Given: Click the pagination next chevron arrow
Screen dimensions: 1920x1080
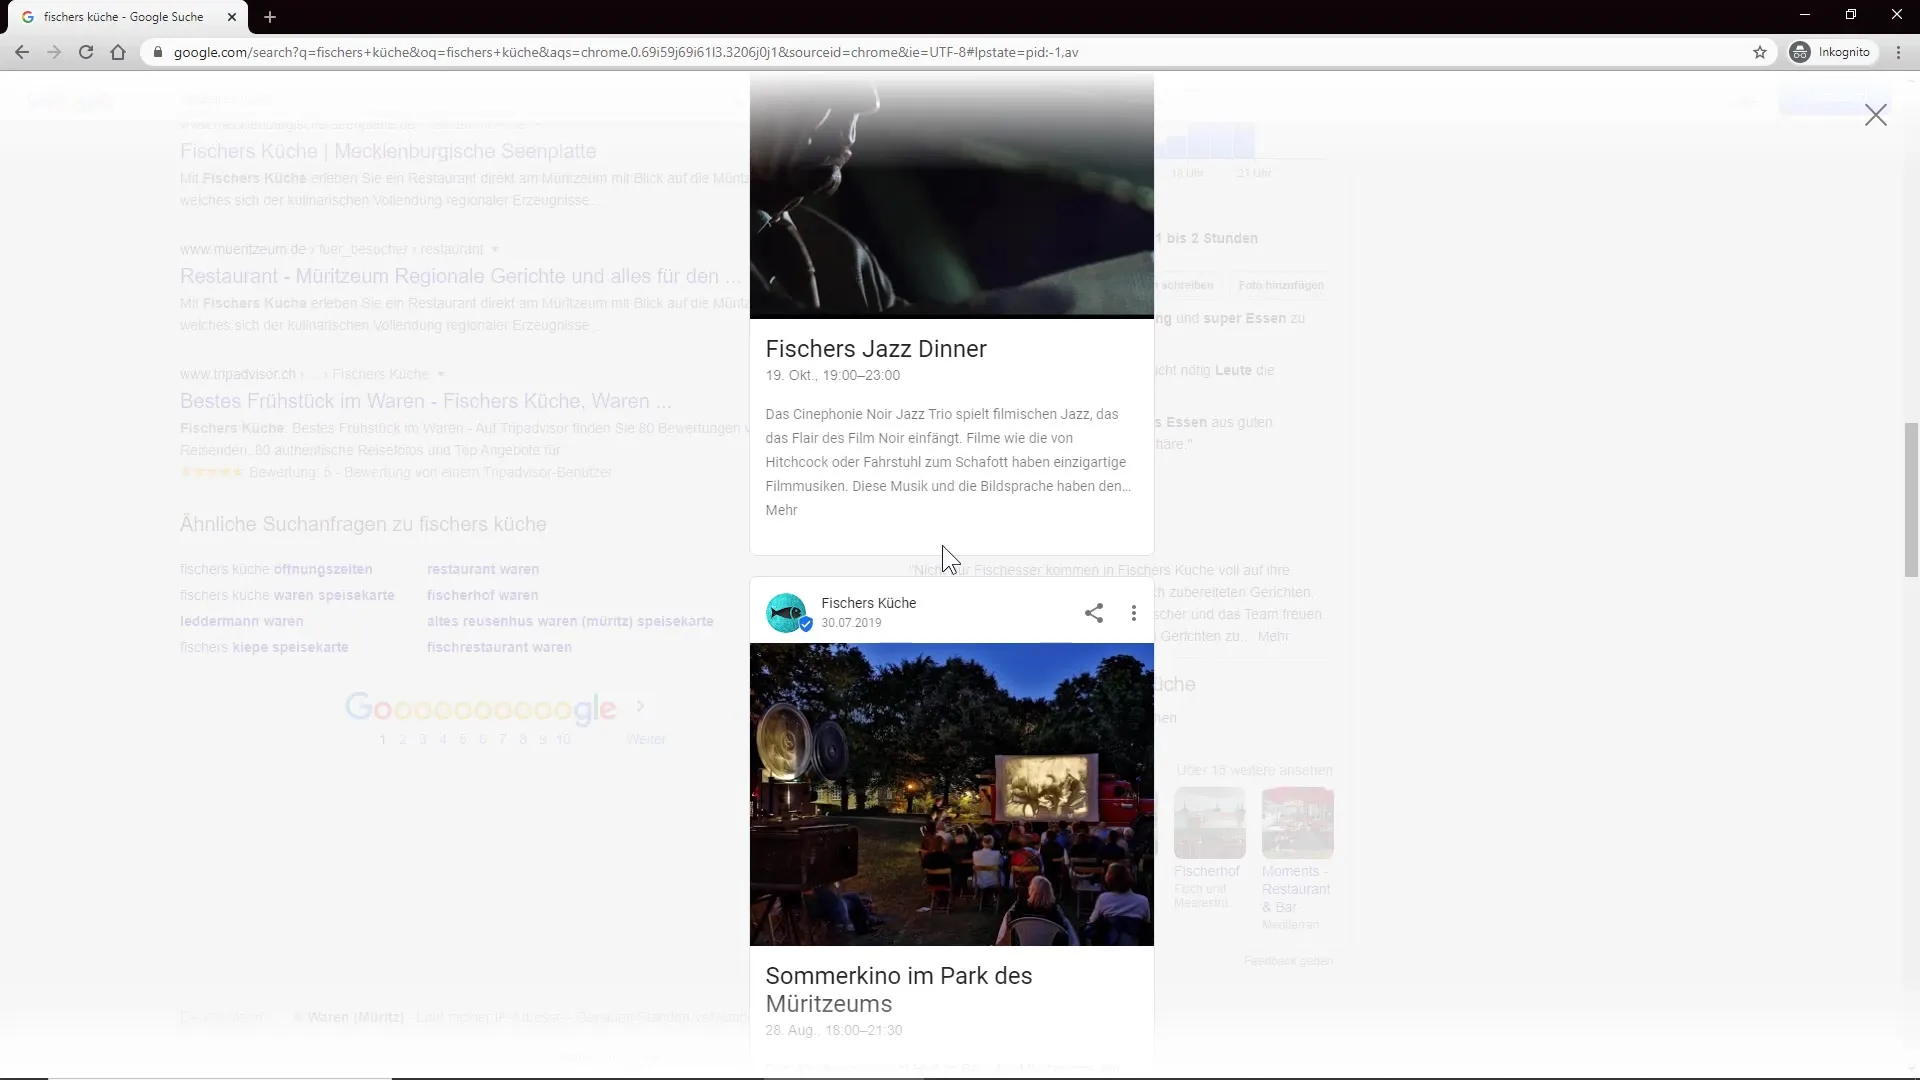Looking at the screenshot, I should point(640,706).
